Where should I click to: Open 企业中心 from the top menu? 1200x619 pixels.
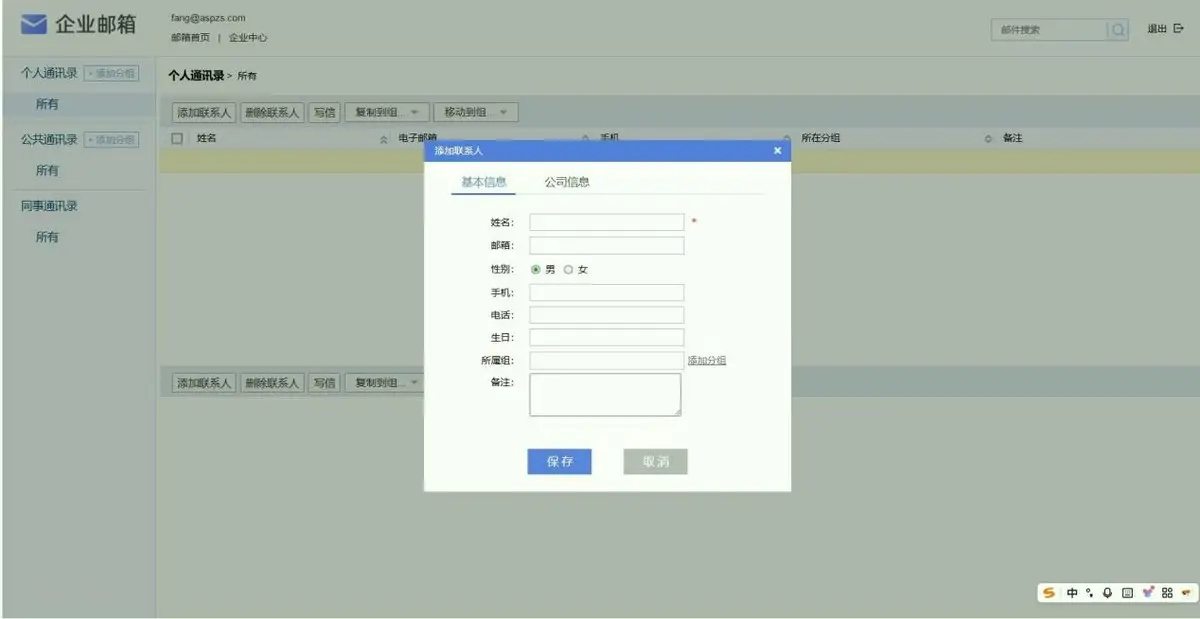(x=247, y=37)
